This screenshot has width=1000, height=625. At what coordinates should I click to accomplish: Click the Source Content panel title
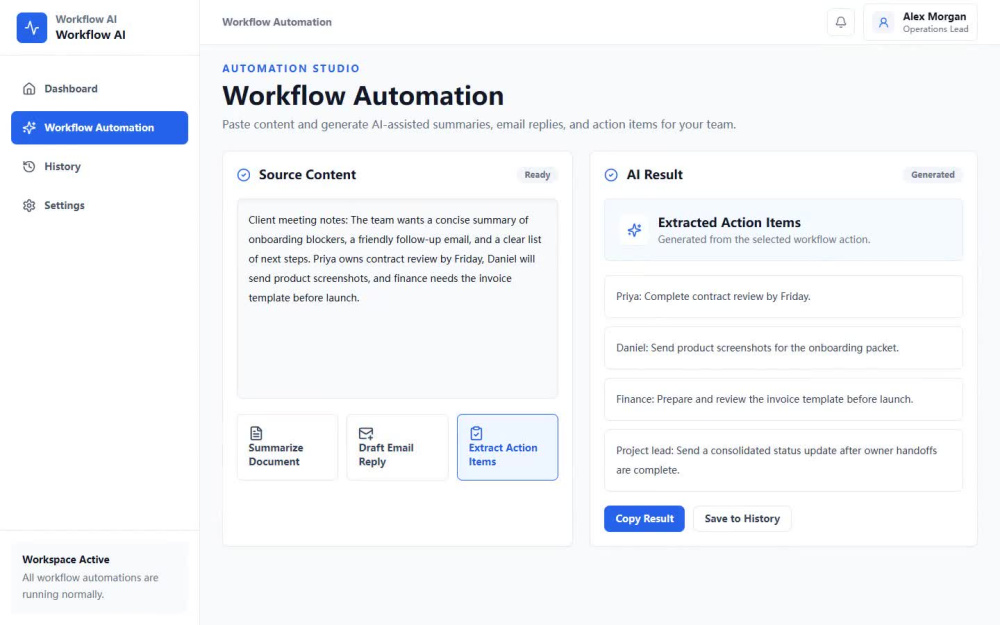[307, 175]
